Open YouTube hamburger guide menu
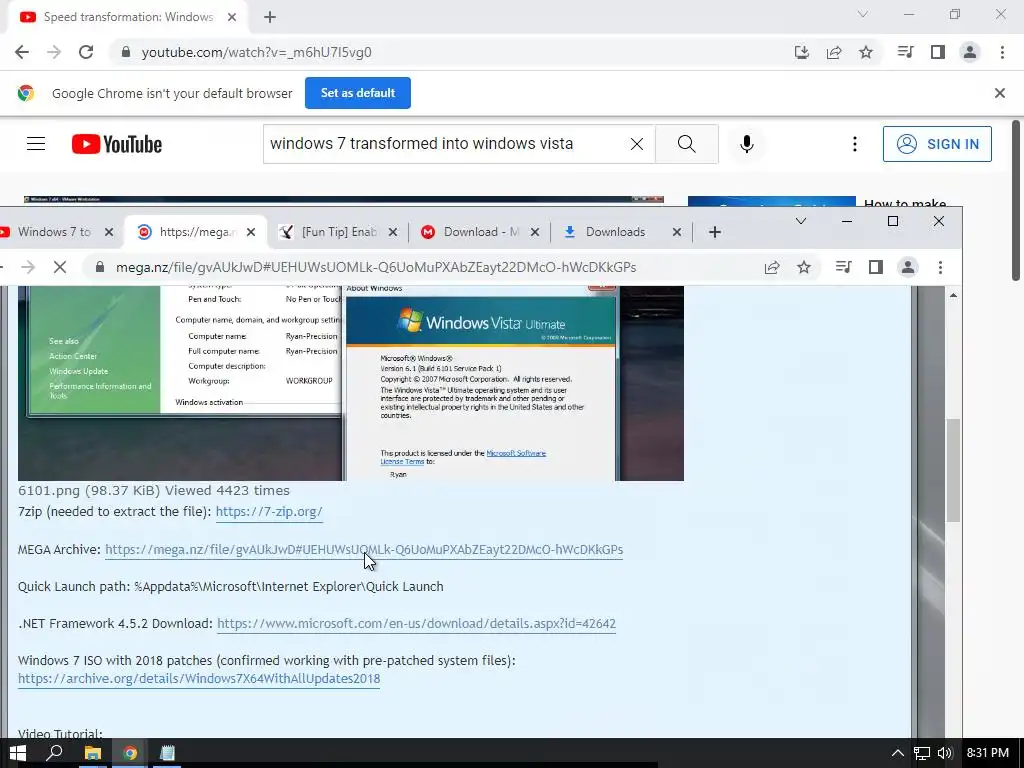 point(36,144)
